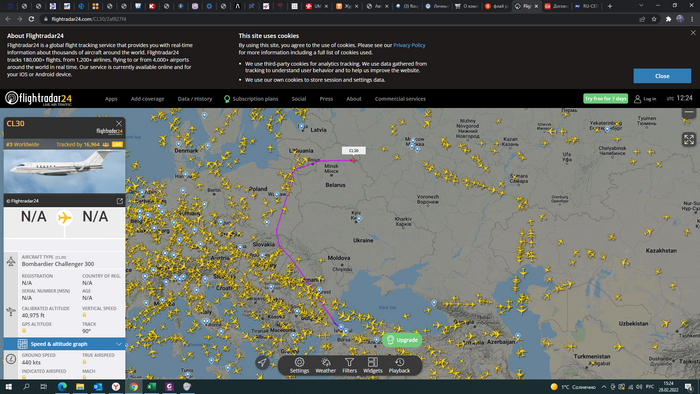The height and width of the screenshot is (394, 700).
Task: Open Add coverage page
Action: [147, 99]
